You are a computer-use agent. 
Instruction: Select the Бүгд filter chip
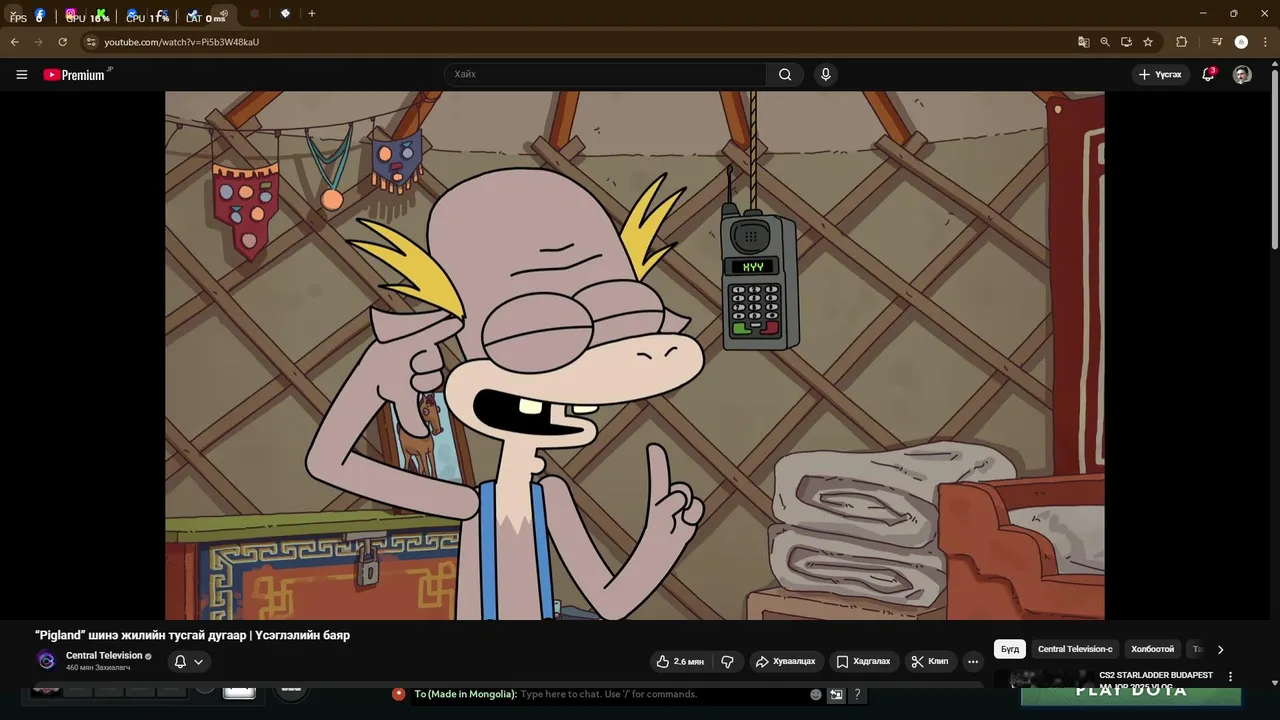1010,649
